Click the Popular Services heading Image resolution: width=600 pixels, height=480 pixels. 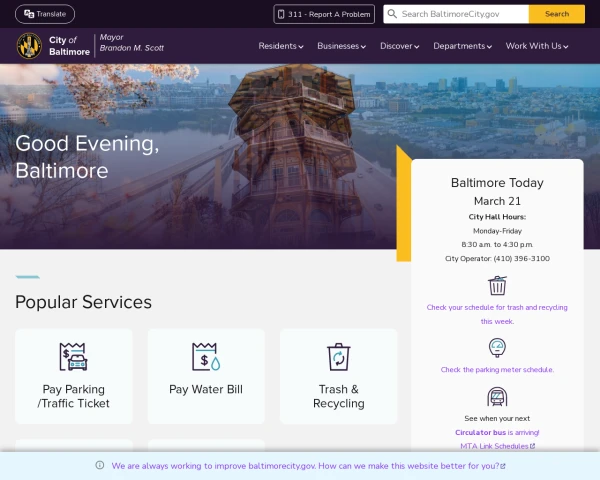click(83, 302)
